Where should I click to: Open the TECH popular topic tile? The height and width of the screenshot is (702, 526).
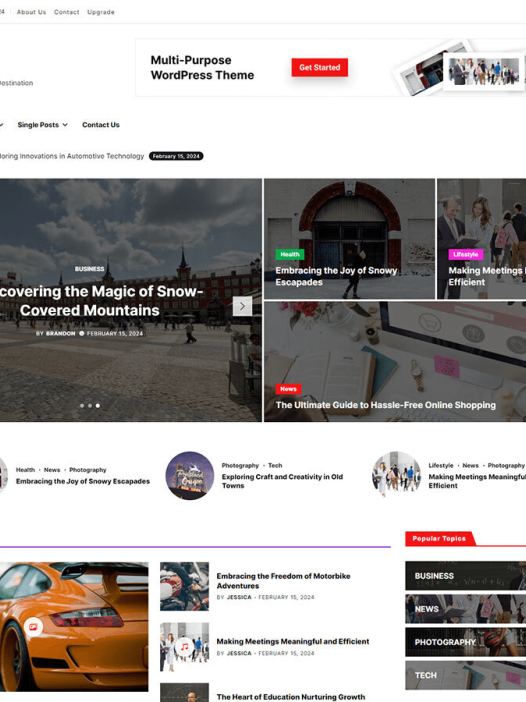466,675
